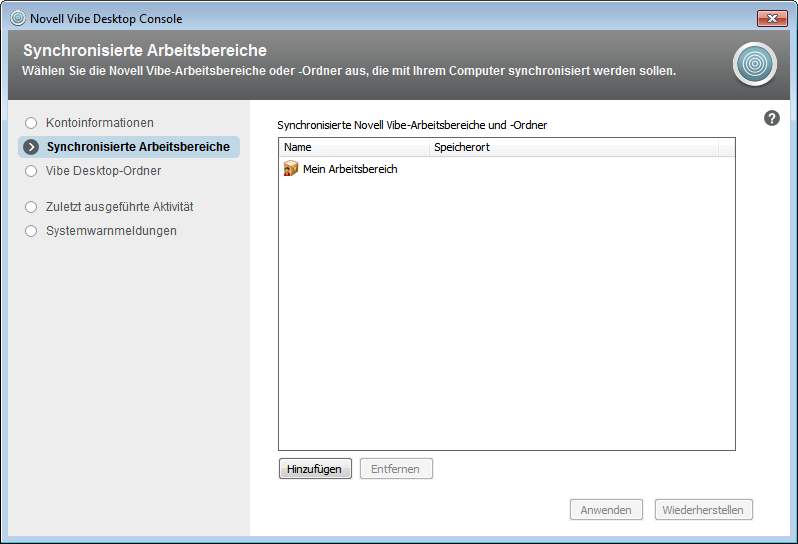Click the Entfernen button
Screen dimensions: 798x544
[x=396, y=469]
